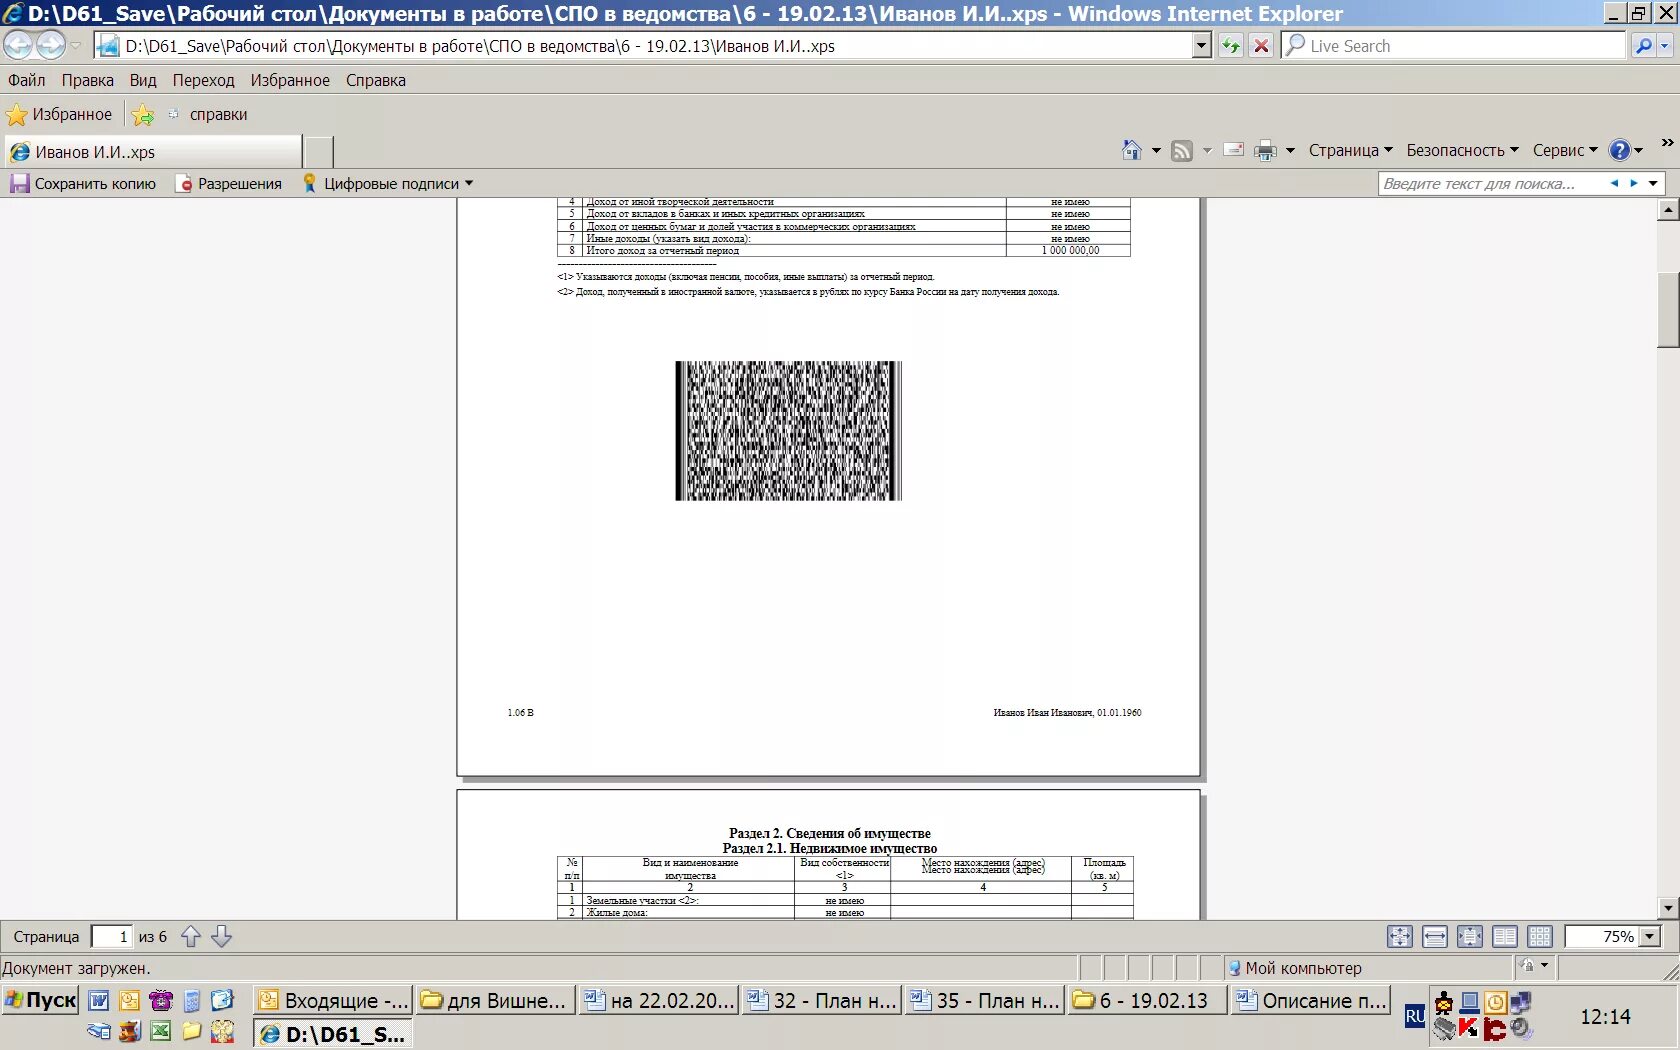Switch to 'на 22.02.20...' Word taskbar button
1680x1050 pixels.
tap(659, 1000)
